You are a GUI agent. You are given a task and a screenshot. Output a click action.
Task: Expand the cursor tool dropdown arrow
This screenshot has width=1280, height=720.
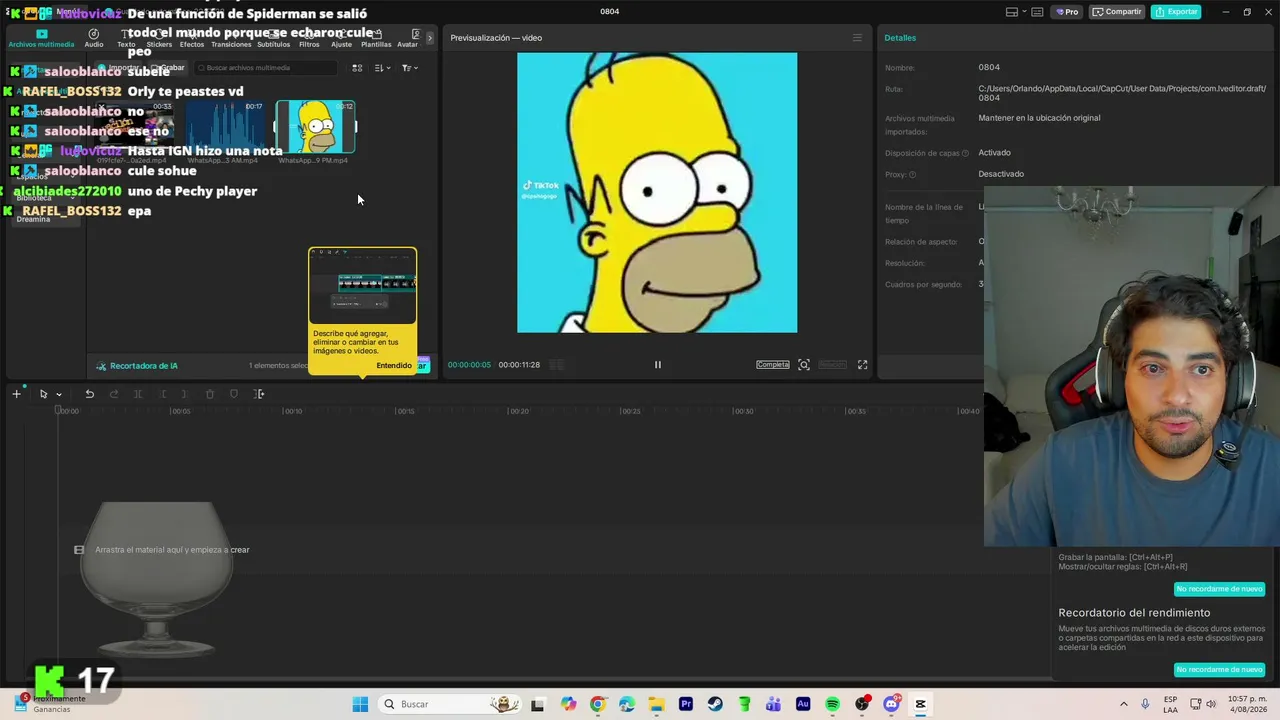pos(59,395)
